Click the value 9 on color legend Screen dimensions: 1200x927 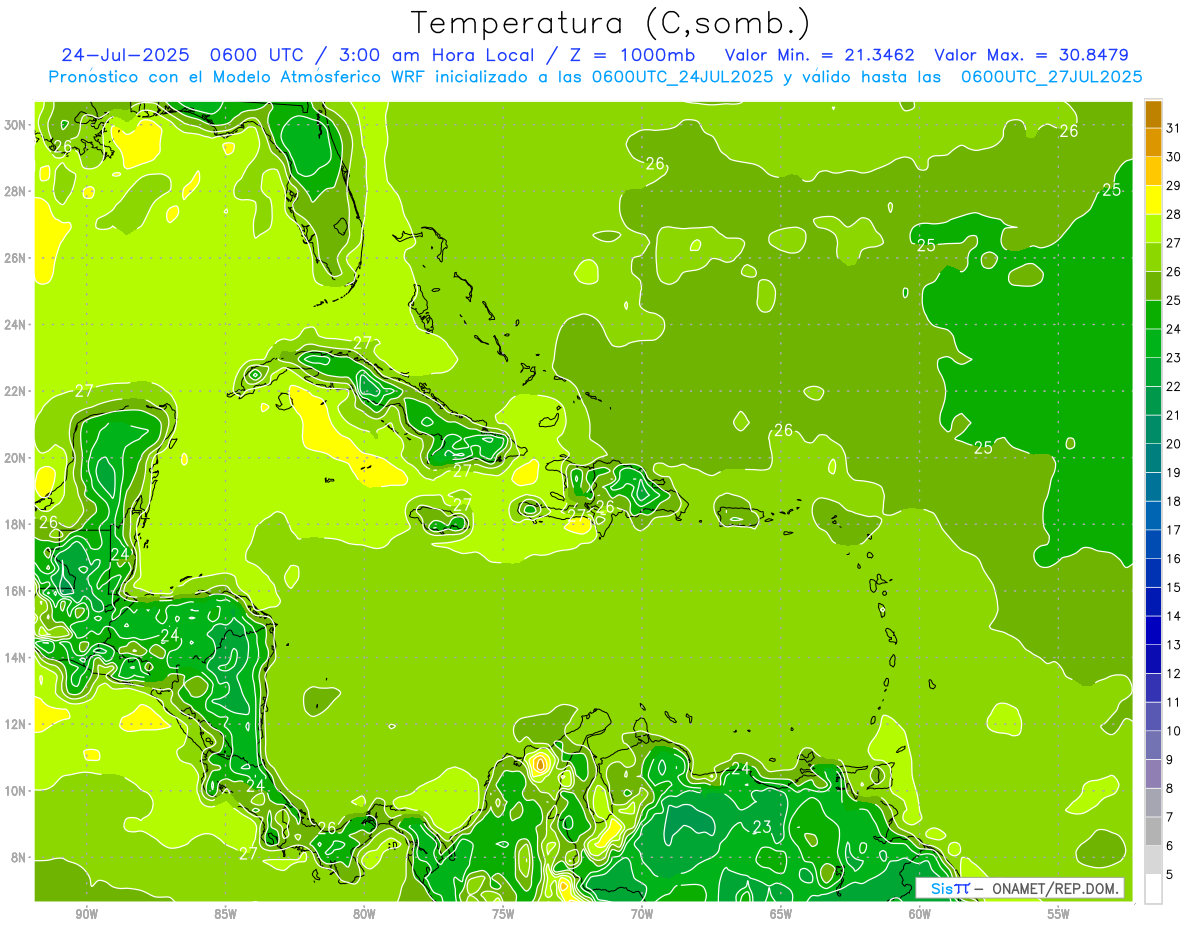[1170, 760]
